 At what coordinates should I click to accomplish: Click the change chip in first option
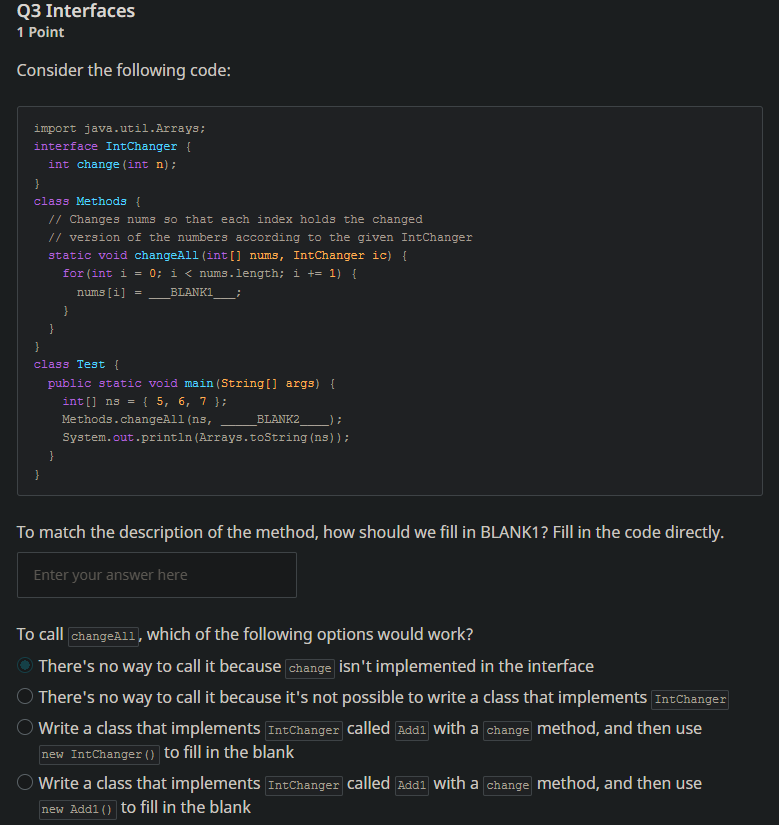[309, 668]
